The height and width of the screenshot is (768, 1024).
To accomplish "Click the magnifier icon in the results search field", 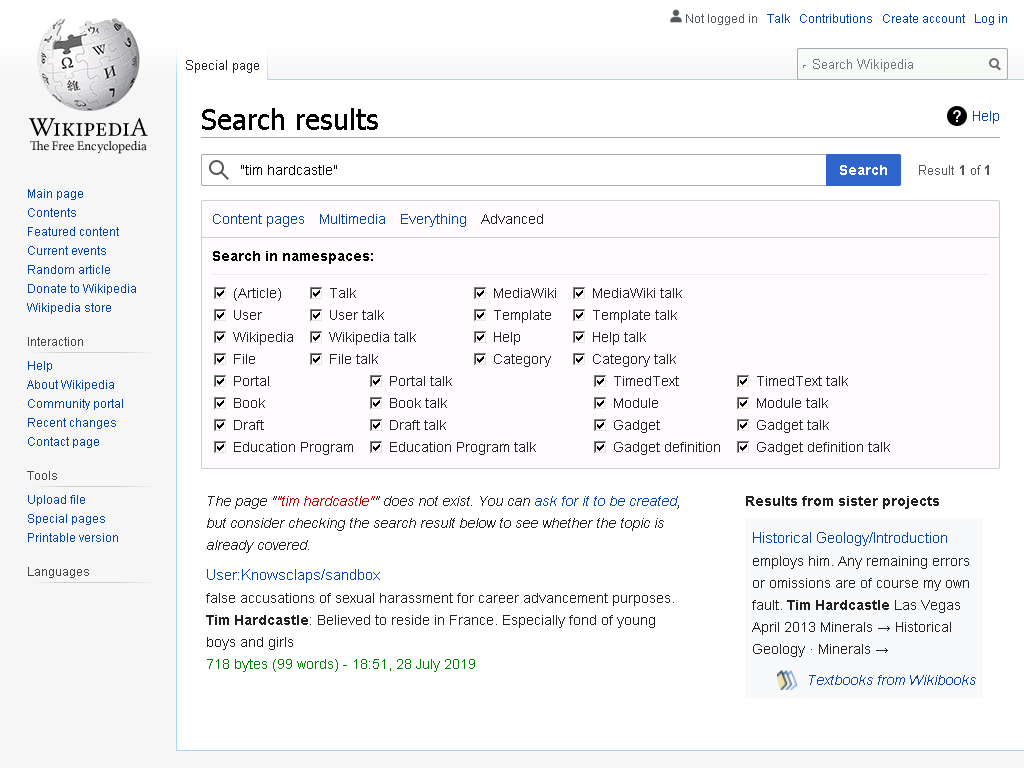I will click(219, 170).
